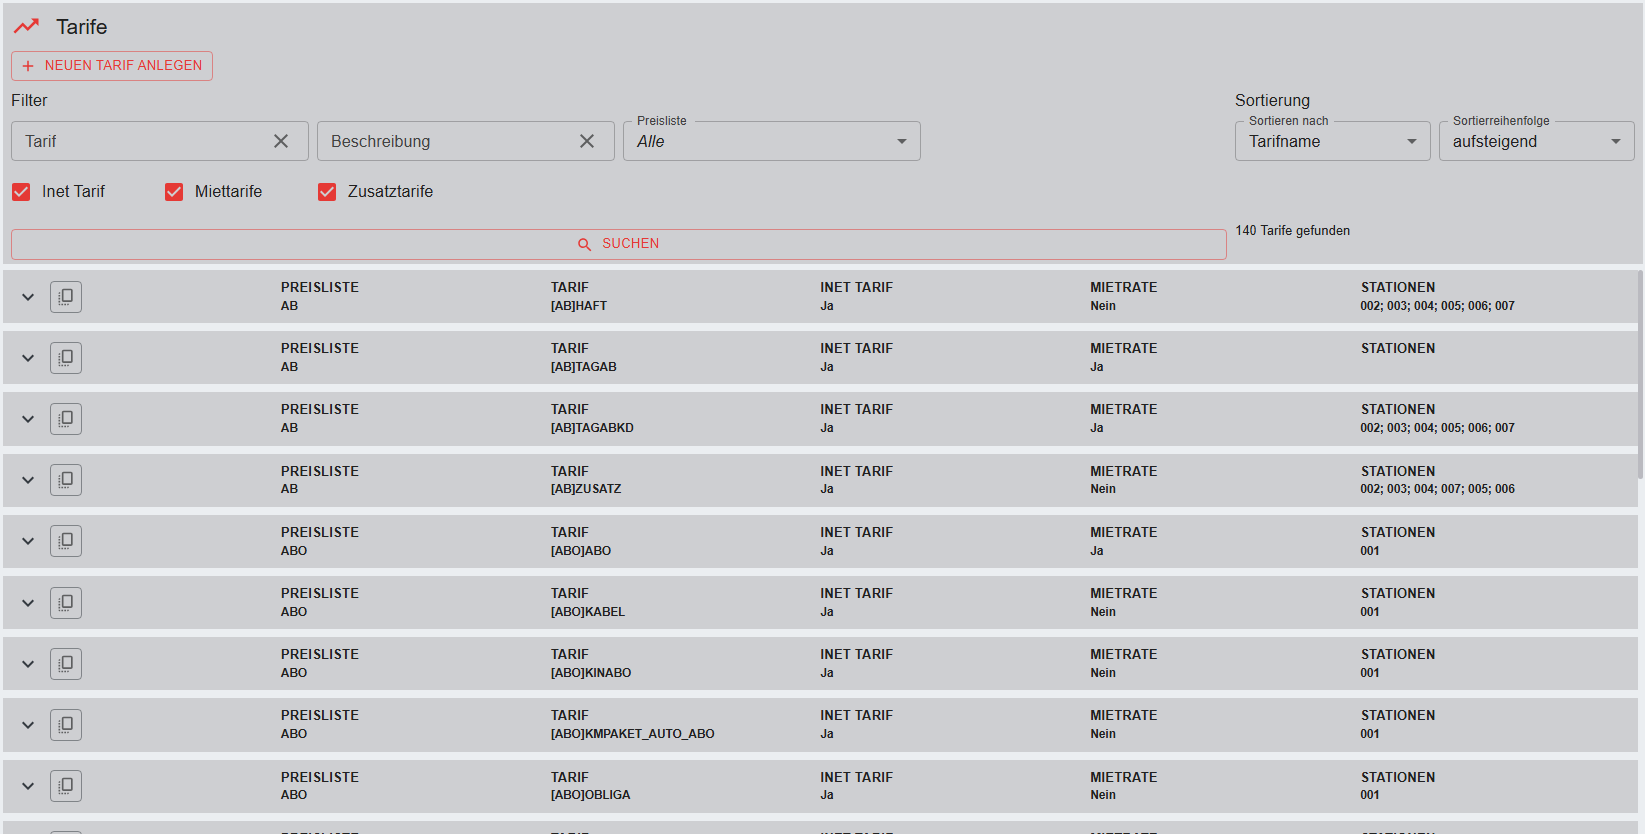Open the Sortieren nach dropdown

(1332, 142)
